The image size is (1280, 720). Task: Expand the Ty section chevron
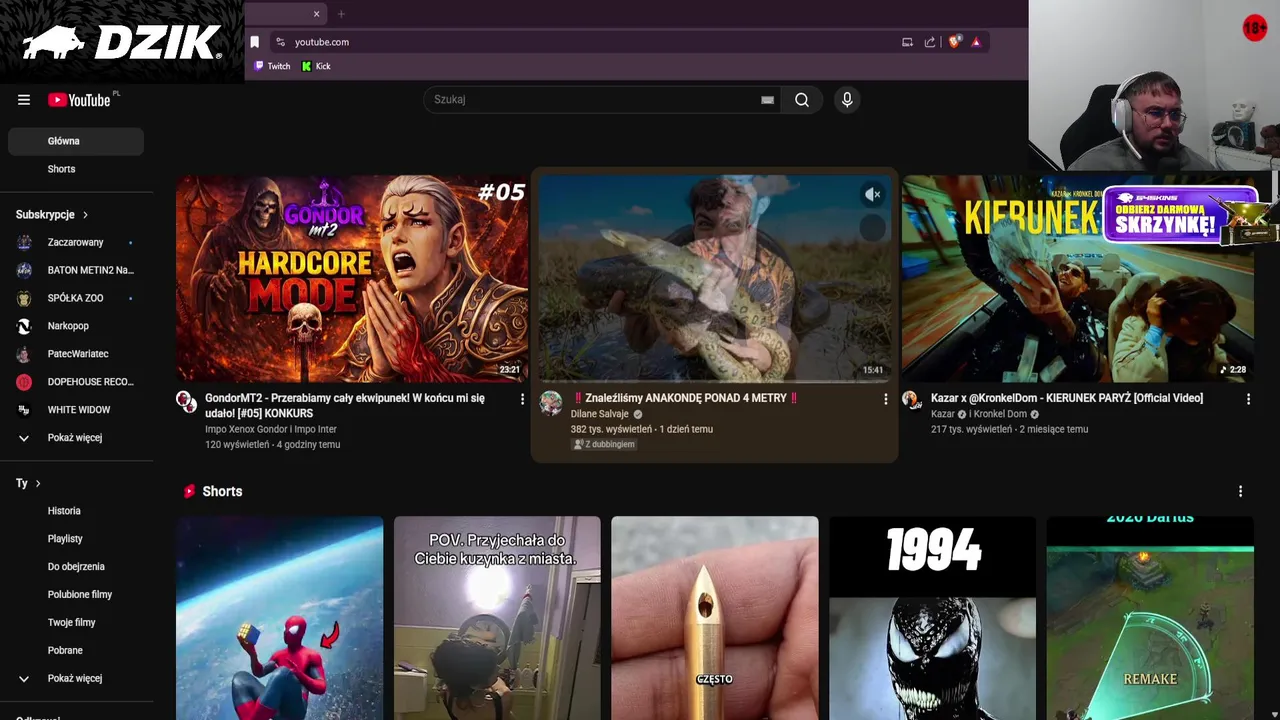pyautogui.click(x=38, y=483)
